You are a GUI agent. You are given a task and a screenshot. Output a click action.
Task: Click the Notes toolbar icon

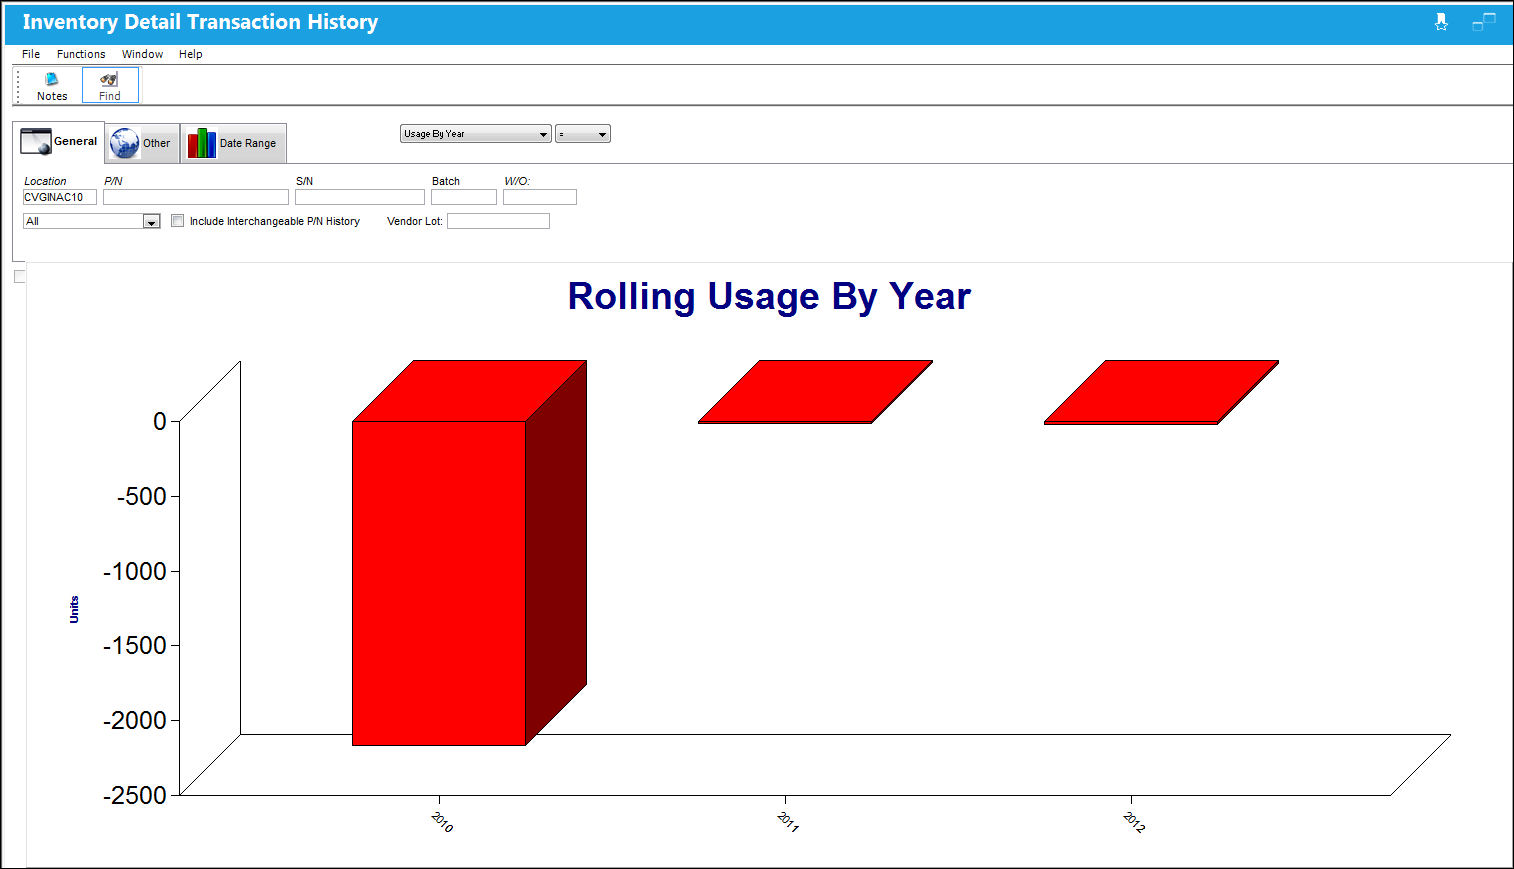52,86
